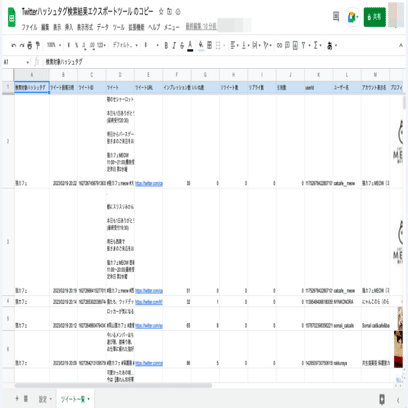
Task: Start a Google Meet call
Action: [353, 17]
